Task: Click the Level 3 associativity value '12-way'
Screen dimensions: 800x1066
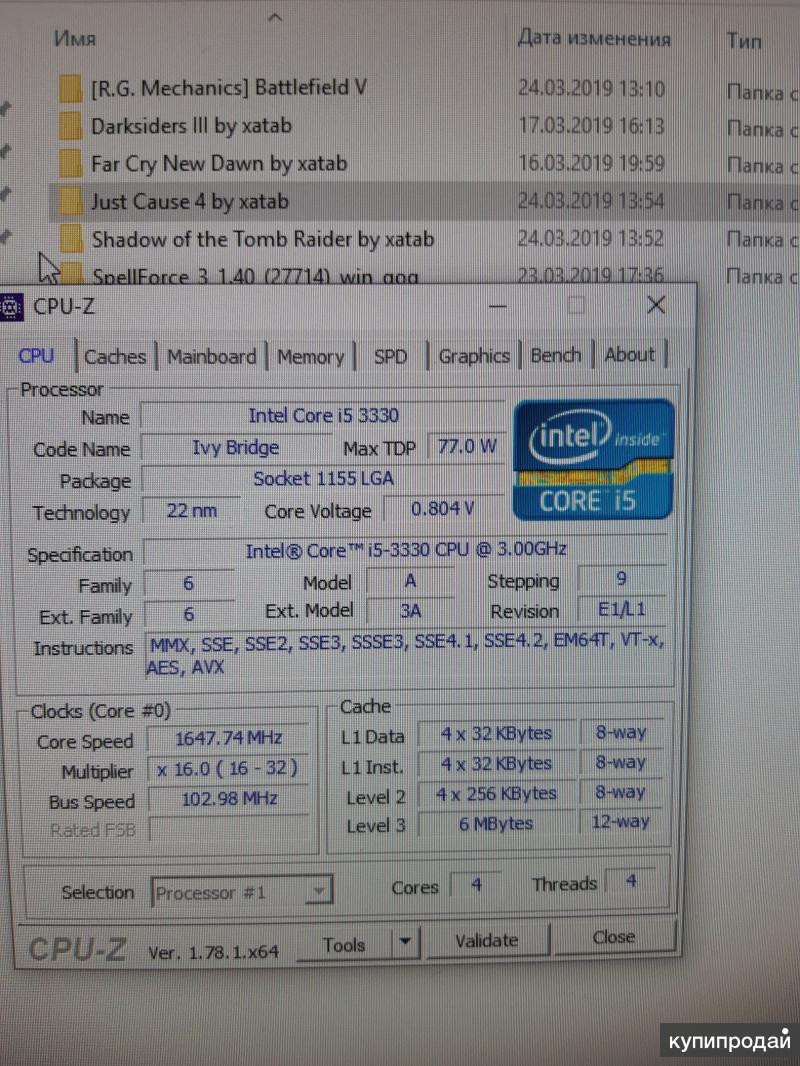Action: coord(621,822)
